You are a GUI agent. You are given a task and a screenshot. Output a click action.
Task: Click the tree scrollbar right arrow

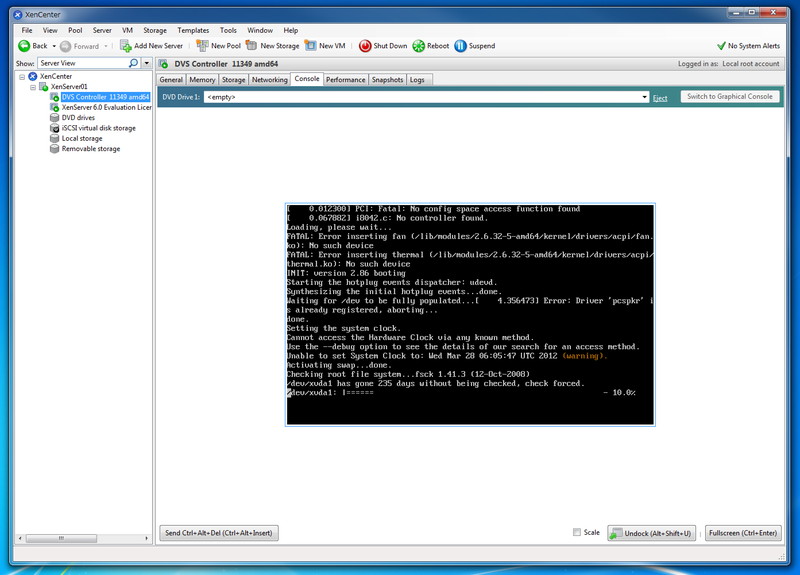[x=146, y=538]
